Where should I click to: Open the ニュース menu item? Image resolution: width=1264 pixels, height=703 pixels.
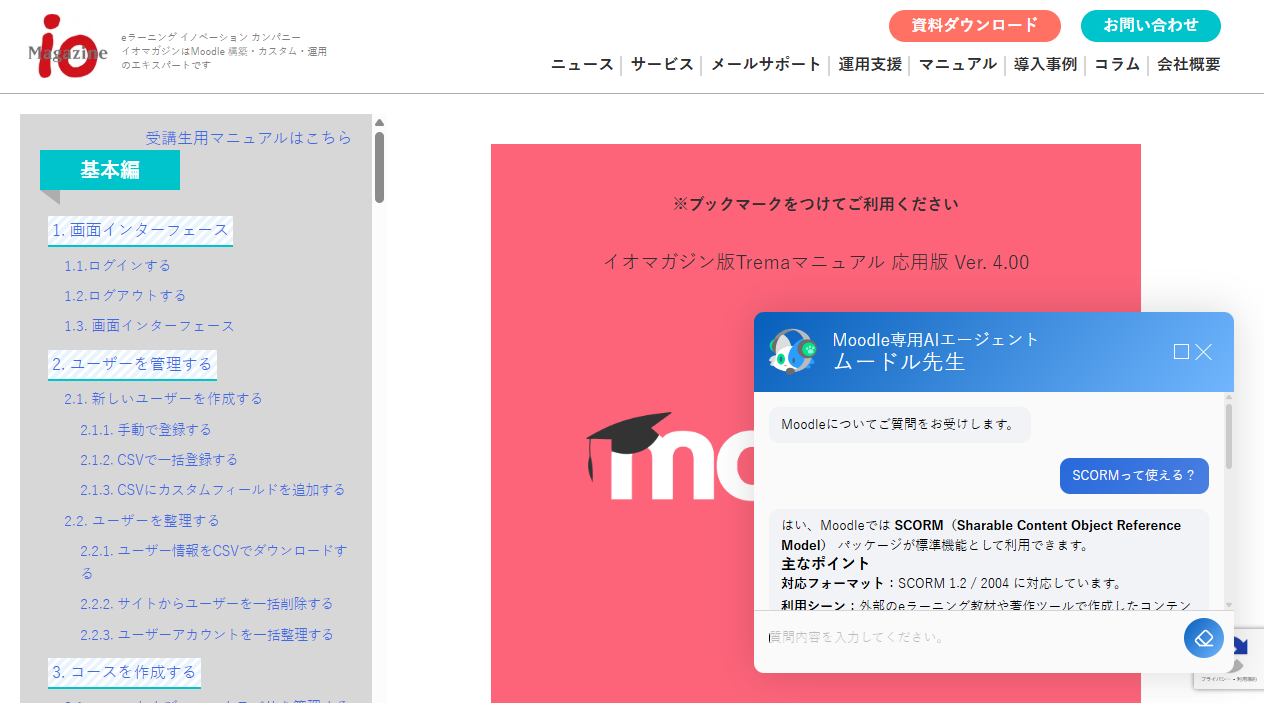[x=582, y=65]
